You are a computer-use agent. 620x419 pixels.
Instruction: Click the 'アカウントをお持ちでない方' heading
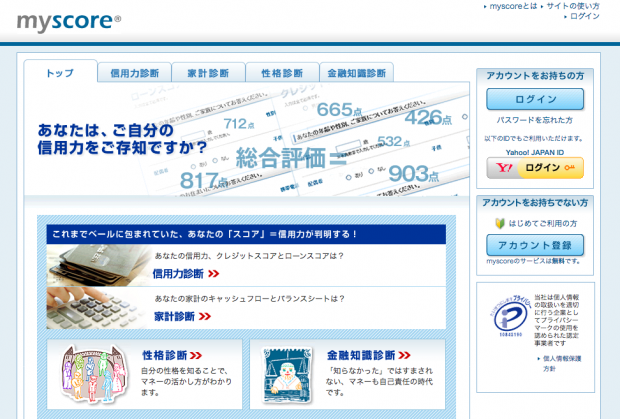click(535, 203)
